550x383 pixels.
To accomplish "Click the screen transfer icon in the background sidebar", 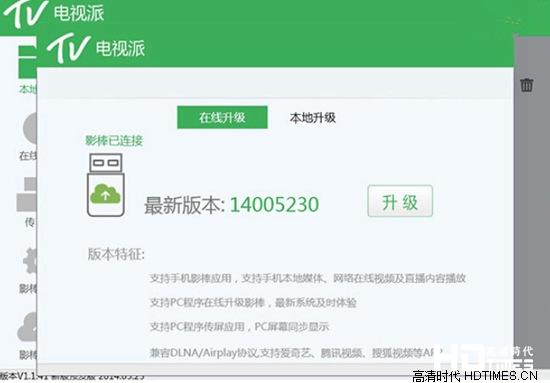I will tap(27, 195).
